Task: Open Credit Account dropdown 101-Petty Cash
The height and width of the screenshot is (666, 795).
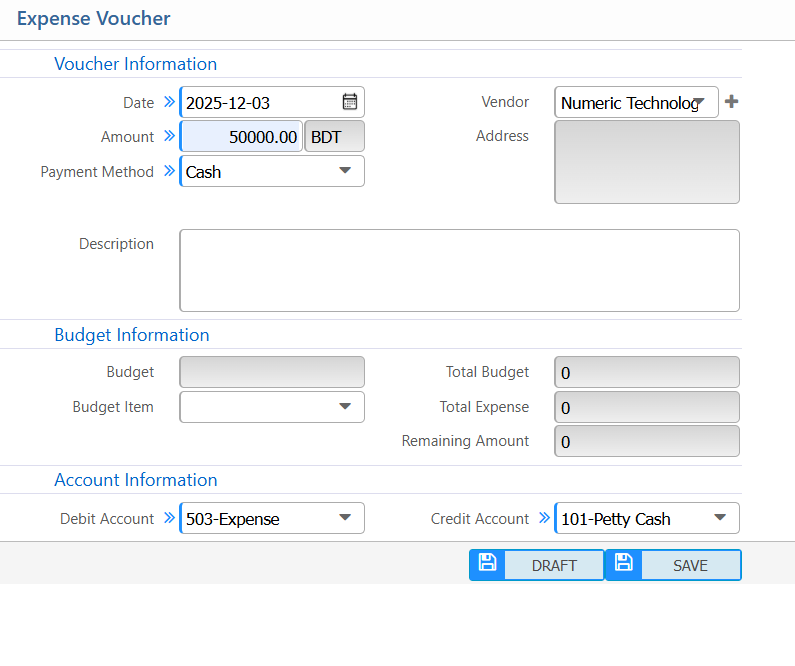Action: [x=647, y=518]
